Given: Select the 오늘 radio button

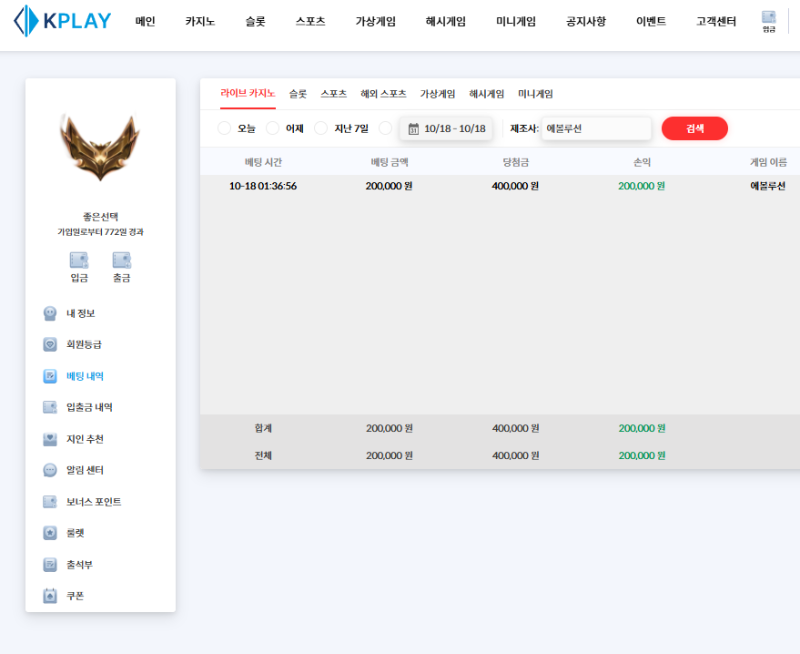Looking at the screenshot, I should tap(224, 128).
